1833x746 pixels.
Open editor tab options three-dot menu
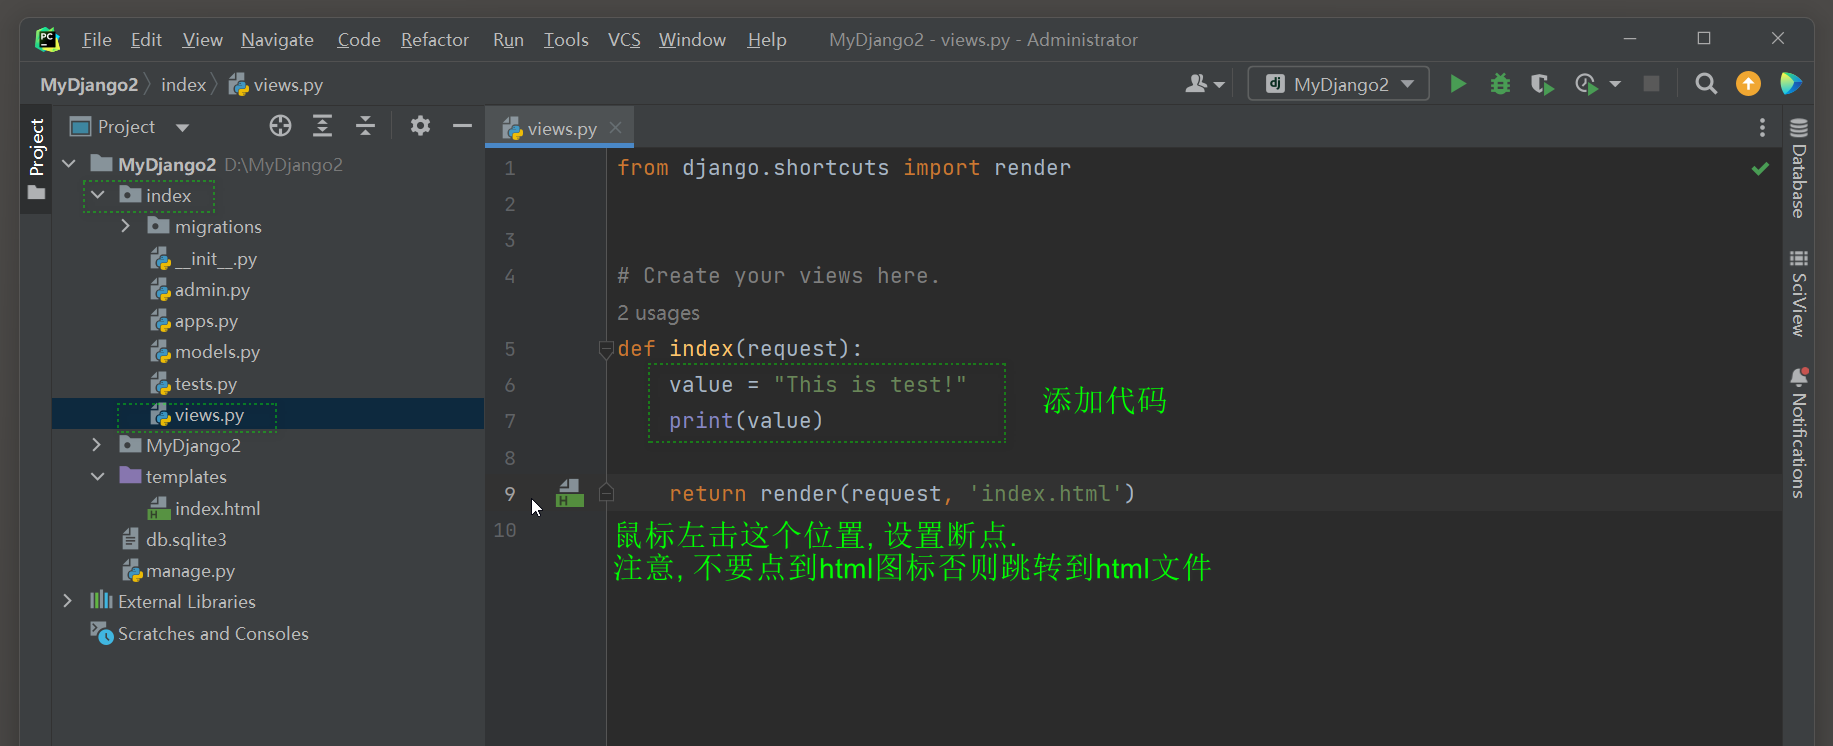(x=1762, y=128)
